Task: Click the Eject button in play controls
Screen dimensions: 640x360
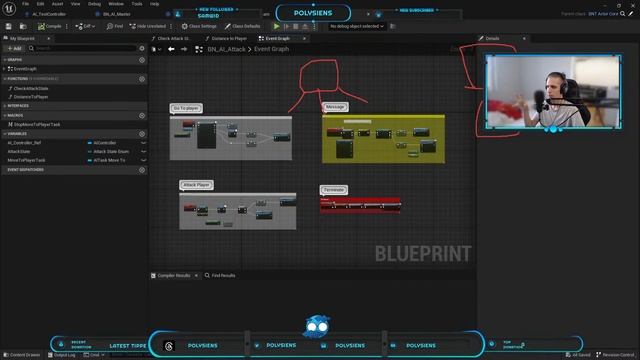Action: tap(305, 26)
